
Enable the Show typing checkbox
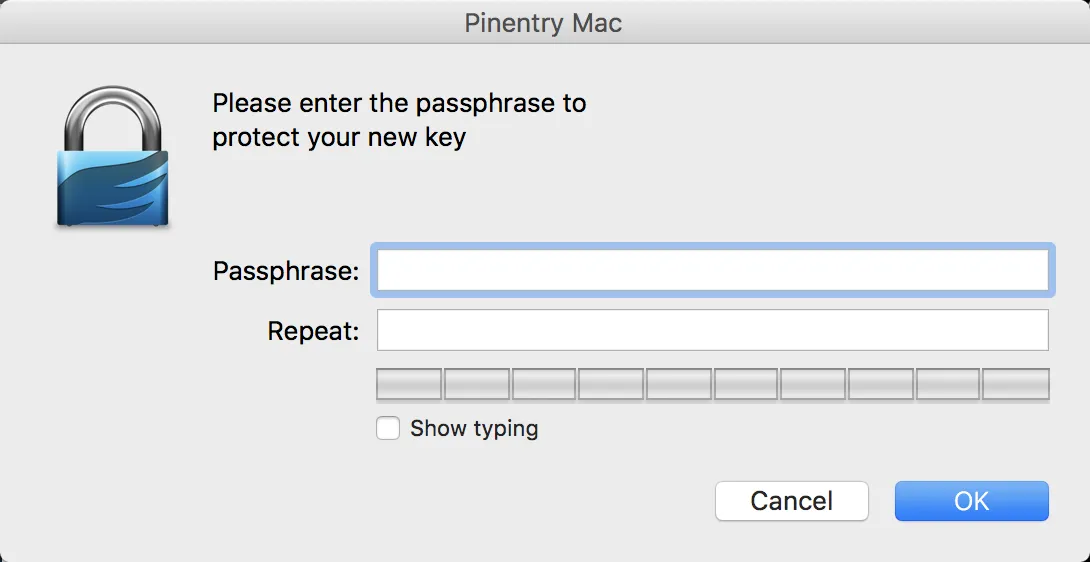coord(388,428)
